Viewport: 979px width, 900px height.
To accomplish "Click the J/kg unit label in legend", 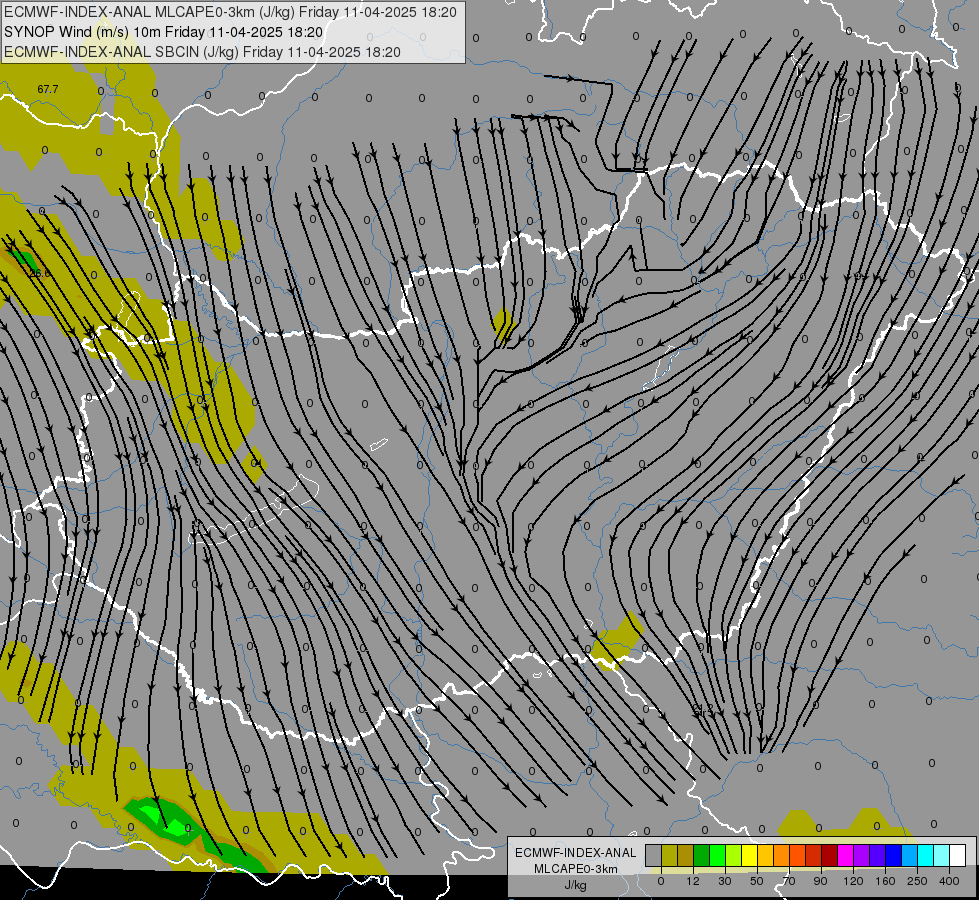I will point(575,885).
